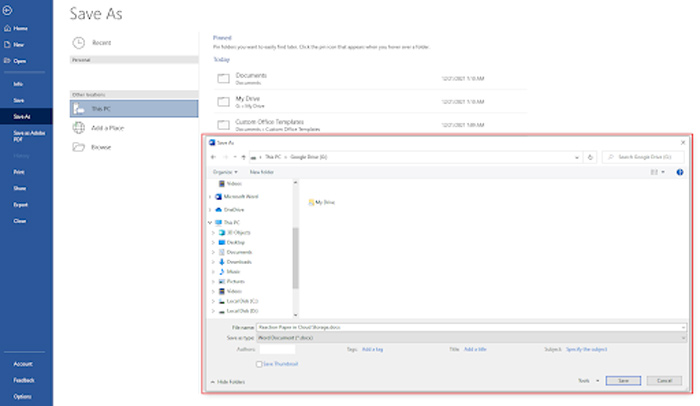Image resolution: width=700 pixels, height=406 pixels.
Task: Click the Browse folder icon
Action: coord(79,147)
